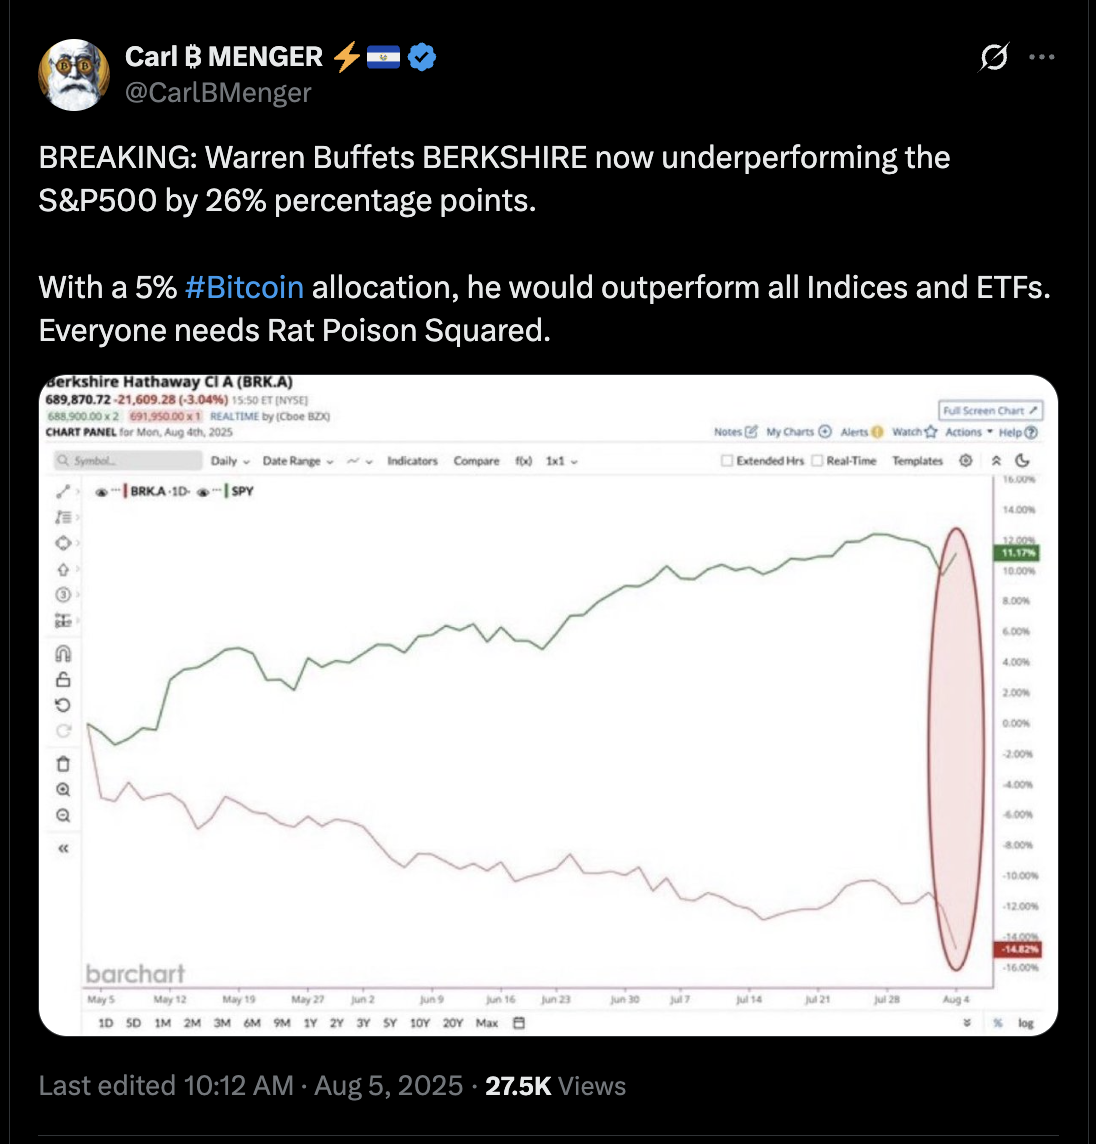Screen dimensions: 1096x1144
Task: Toggle BRK.A series visibility eye
Action: 101,492
